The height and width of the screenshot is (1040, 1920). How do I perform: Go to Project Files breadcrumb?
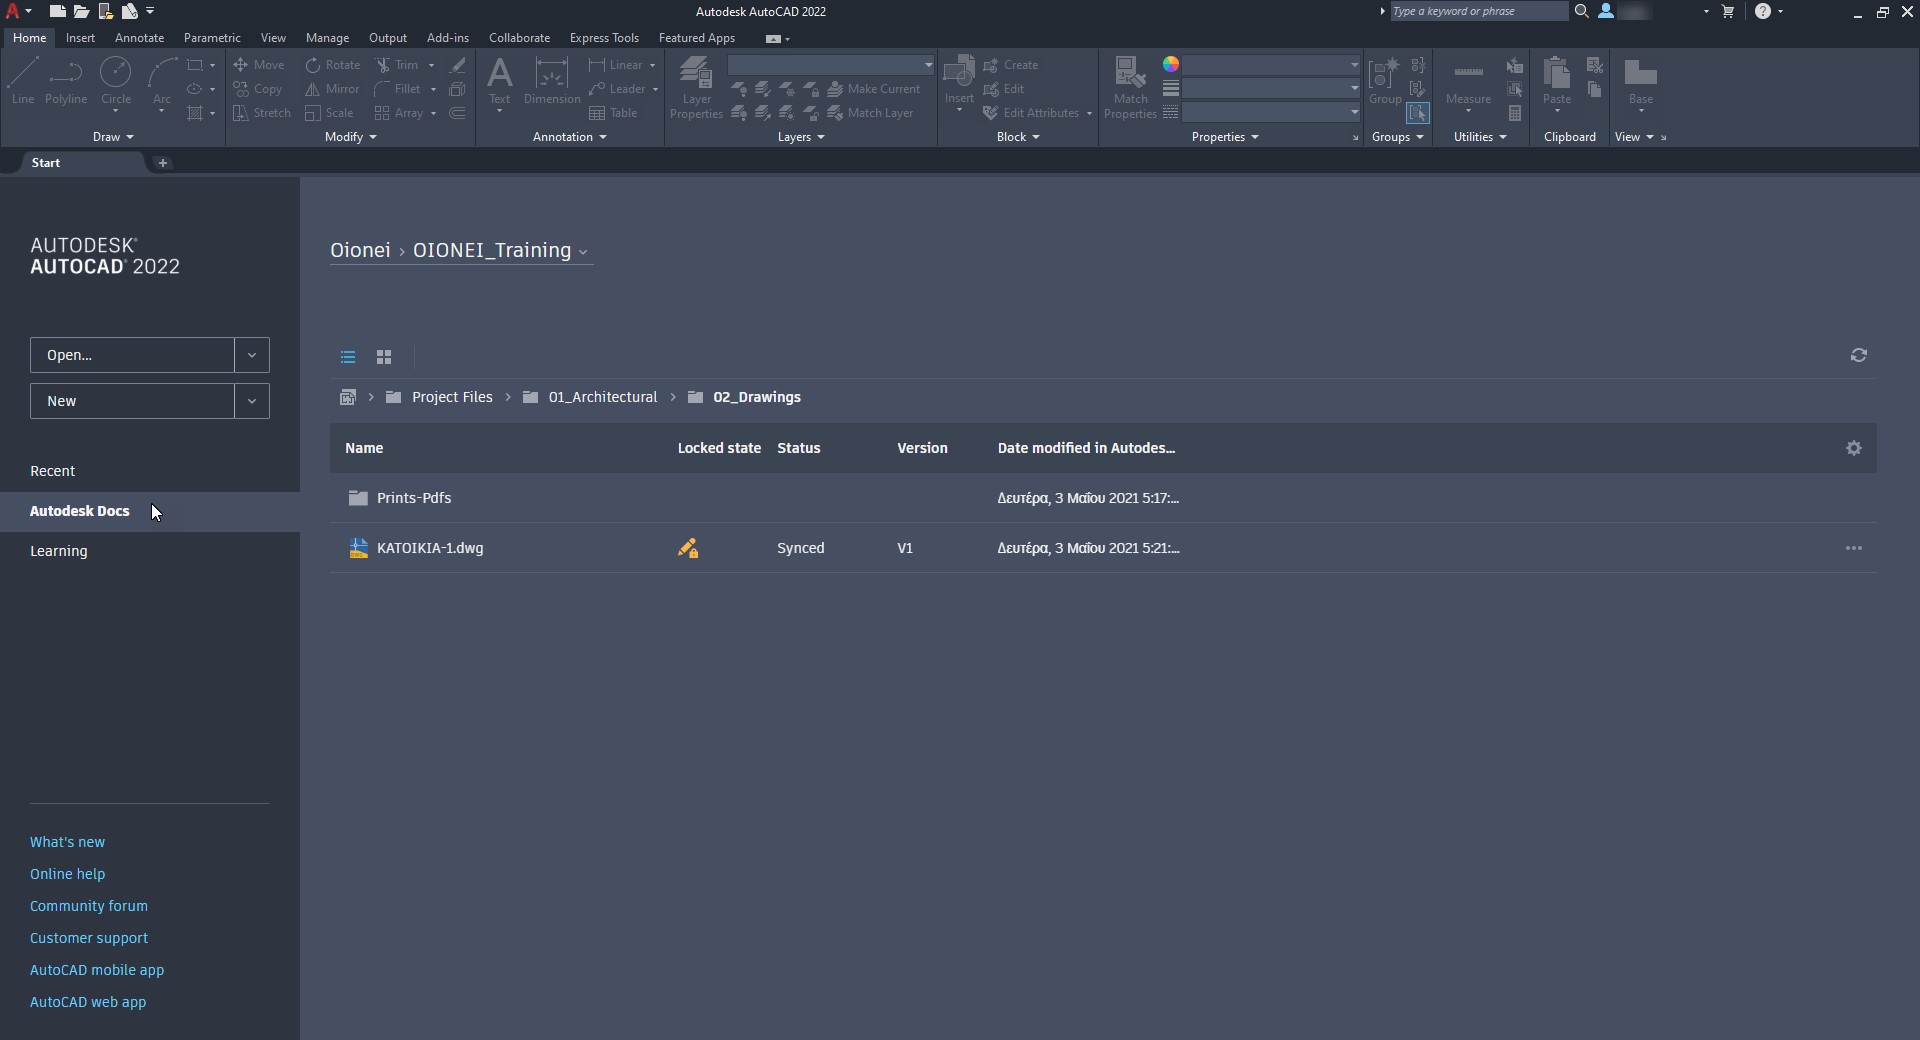[452, 397]
